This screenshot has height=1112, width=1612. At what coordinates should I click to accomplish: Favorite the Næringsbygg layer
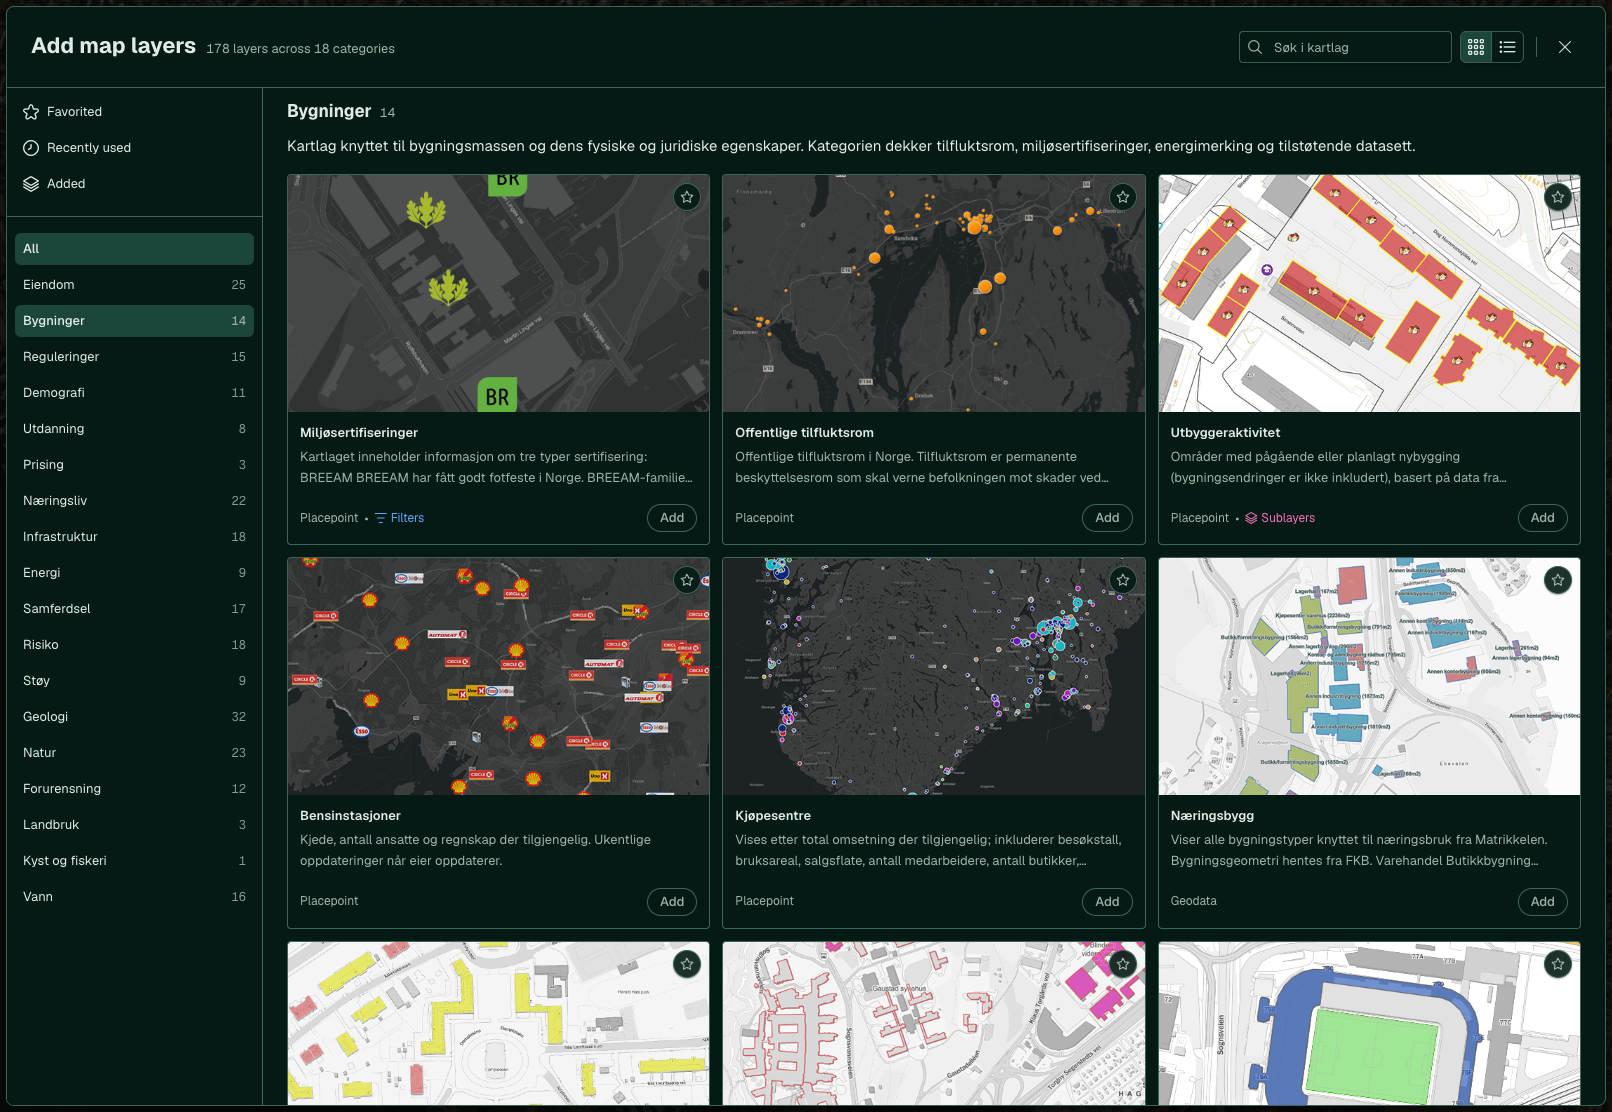pos(1558,580)
